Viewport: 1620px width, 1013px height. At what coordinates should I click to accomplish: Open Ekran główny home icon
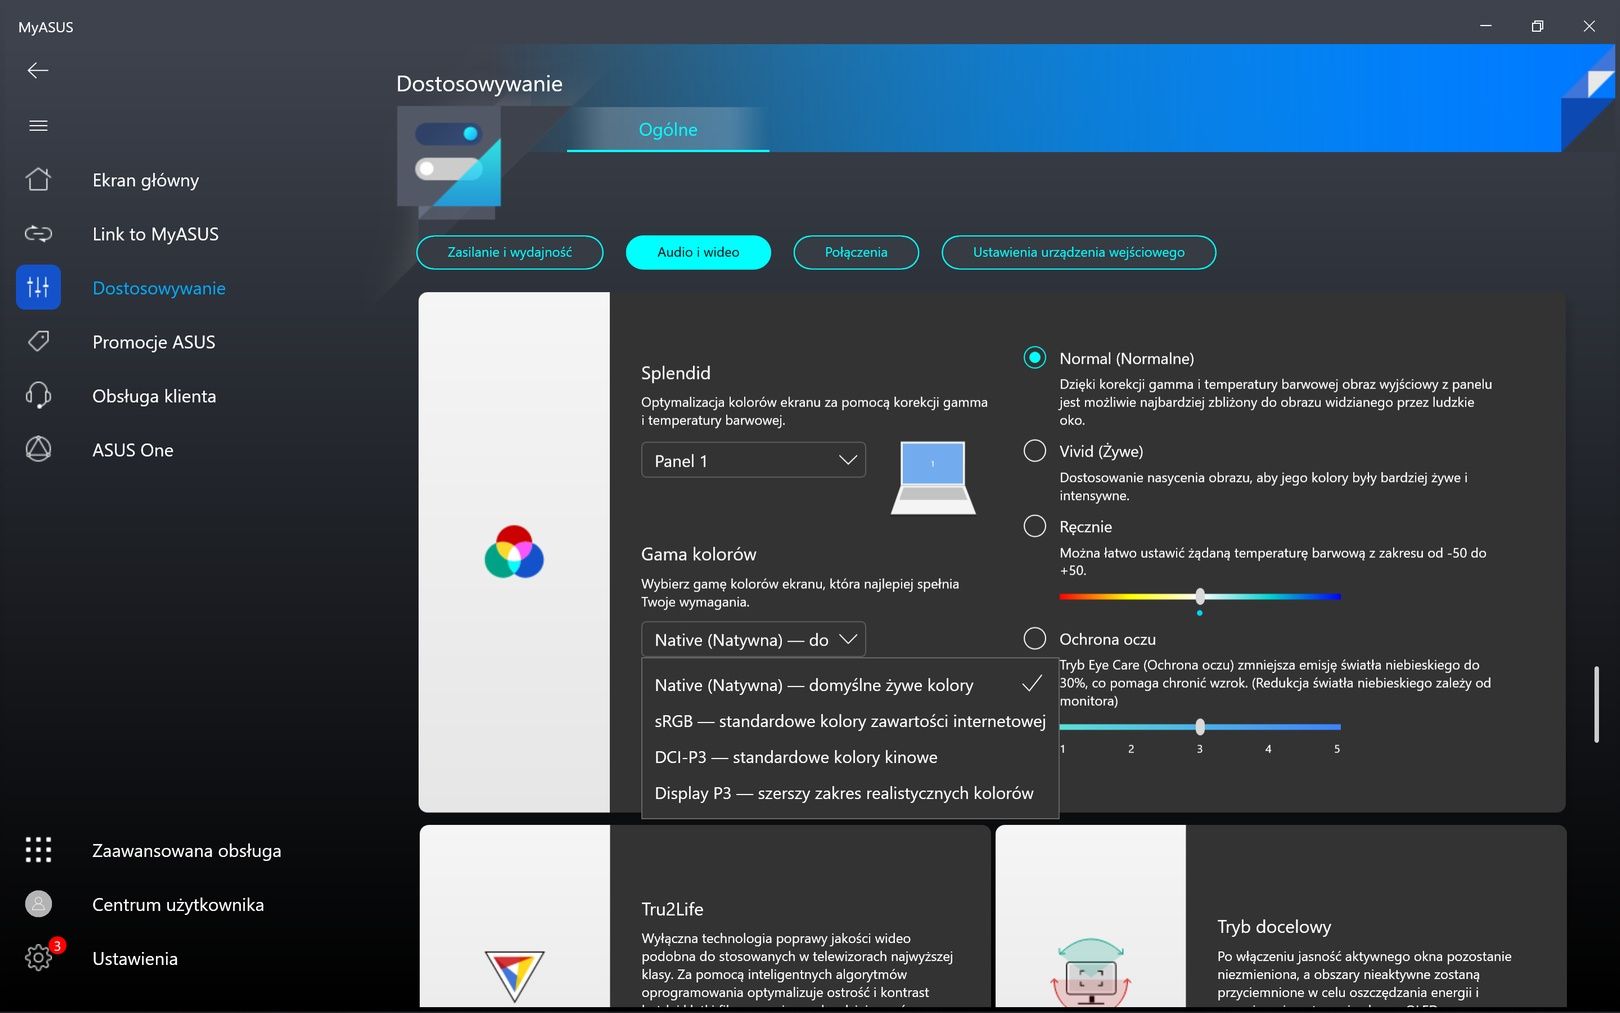[x=38, y=179]
